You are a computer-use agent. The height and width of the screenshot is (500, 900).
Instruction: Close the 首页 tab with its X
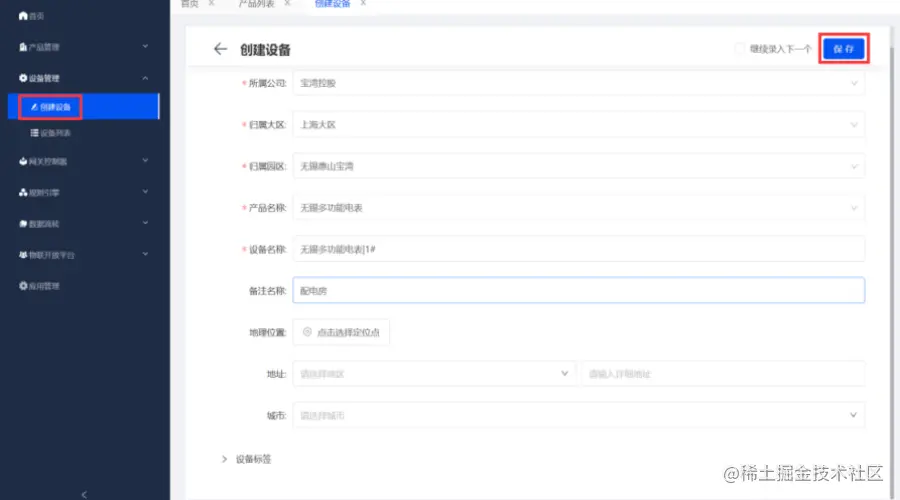tap(211, 3)
